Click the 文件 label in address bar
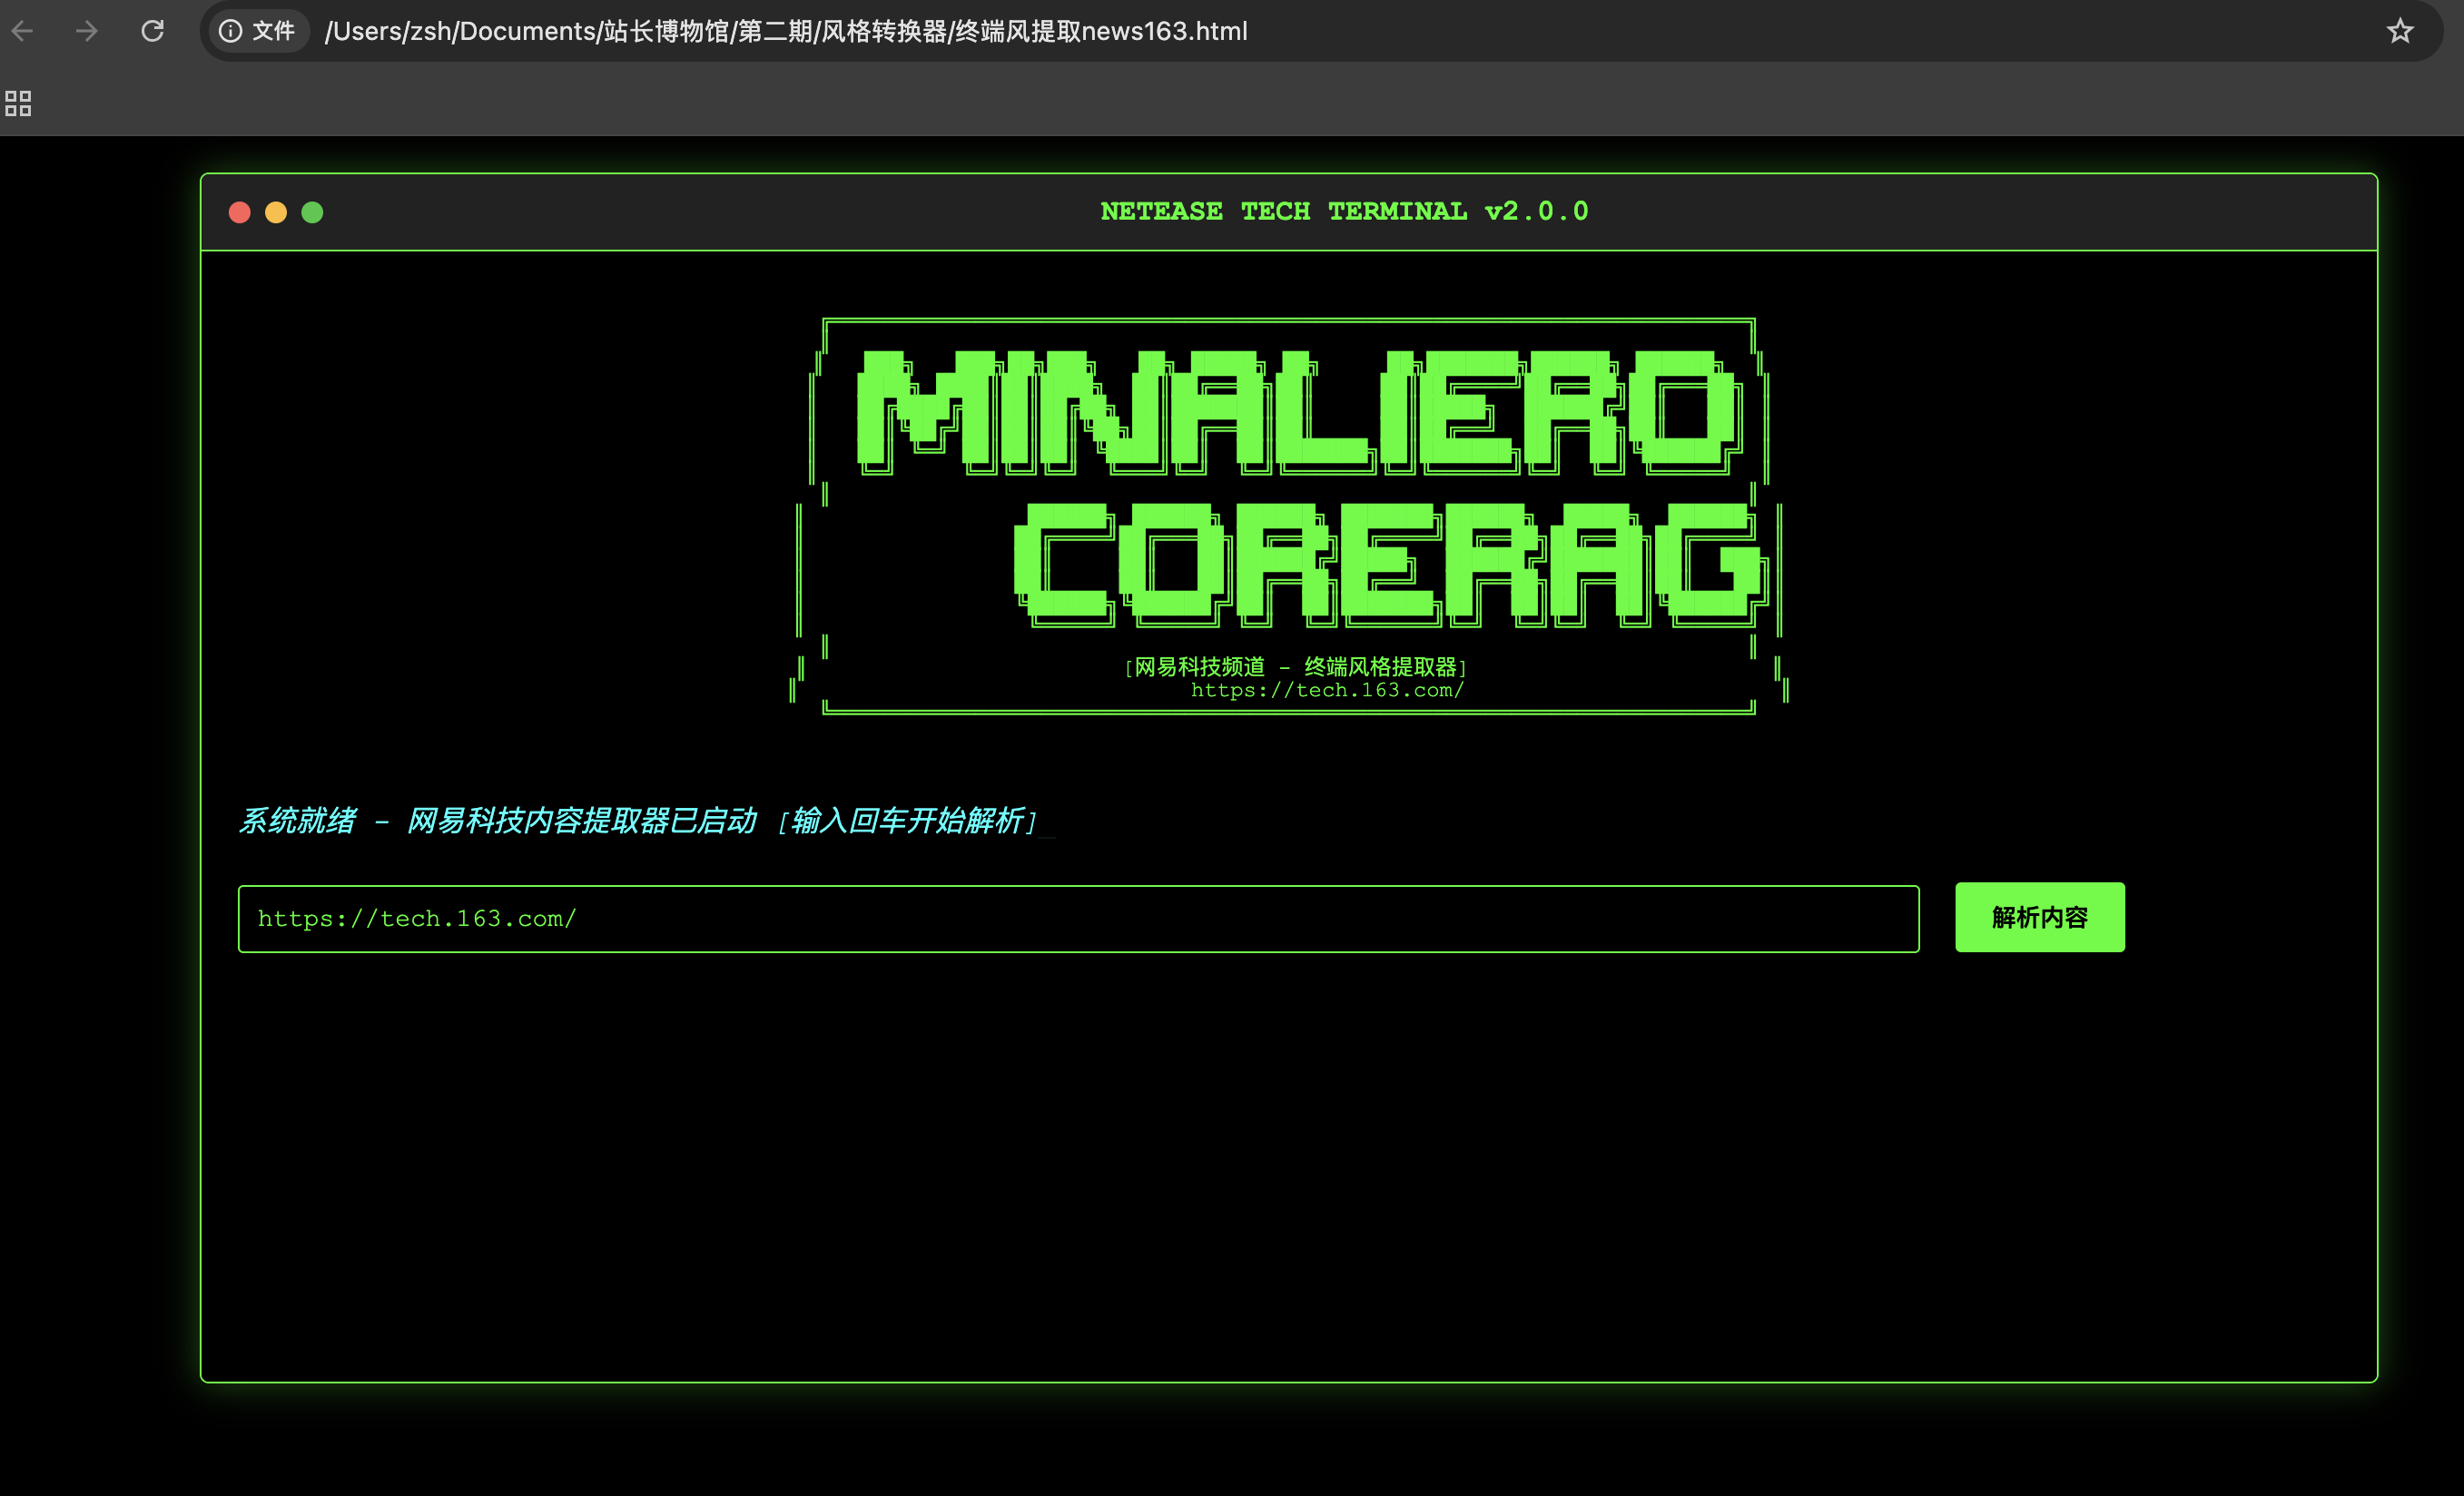This screenshot has width=2464, height=1496. [273, 31]
